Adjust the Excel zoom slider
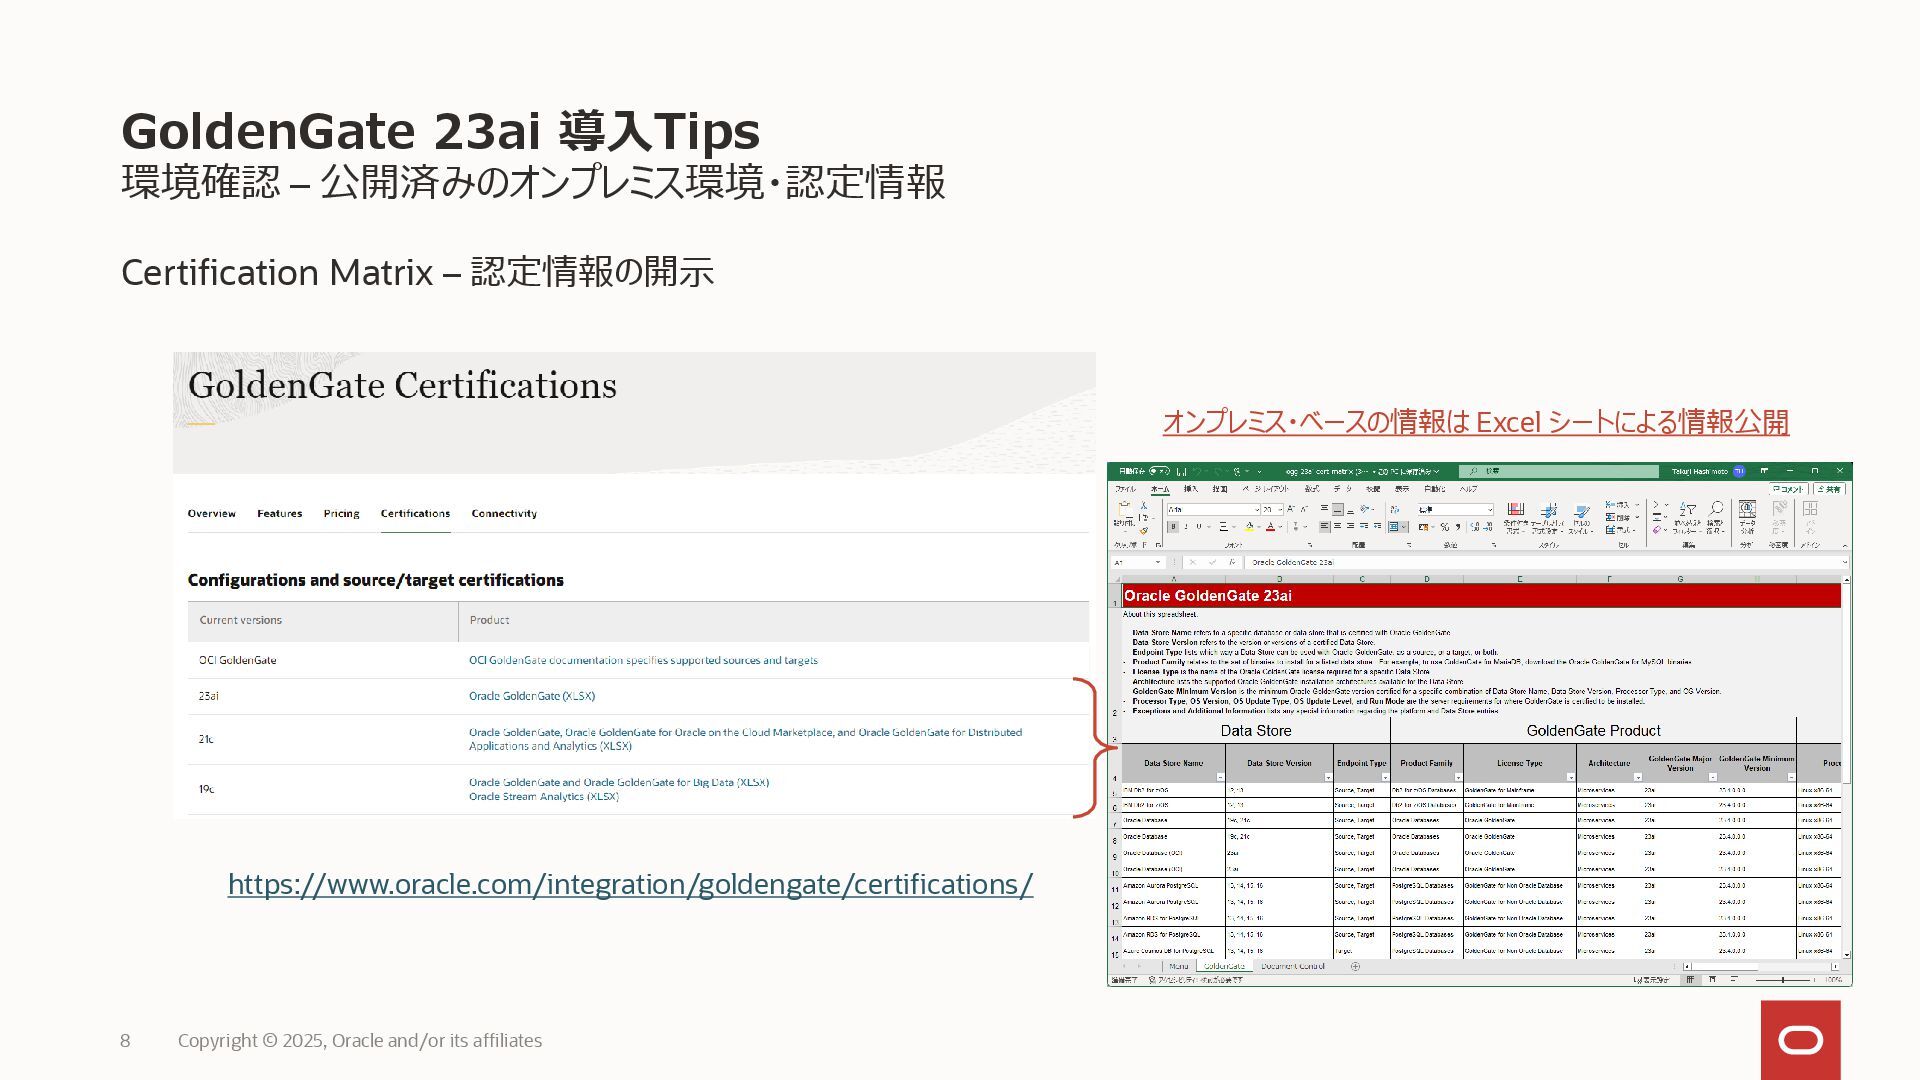This screenshot has height=1080, width=1920. point(1783,980)
